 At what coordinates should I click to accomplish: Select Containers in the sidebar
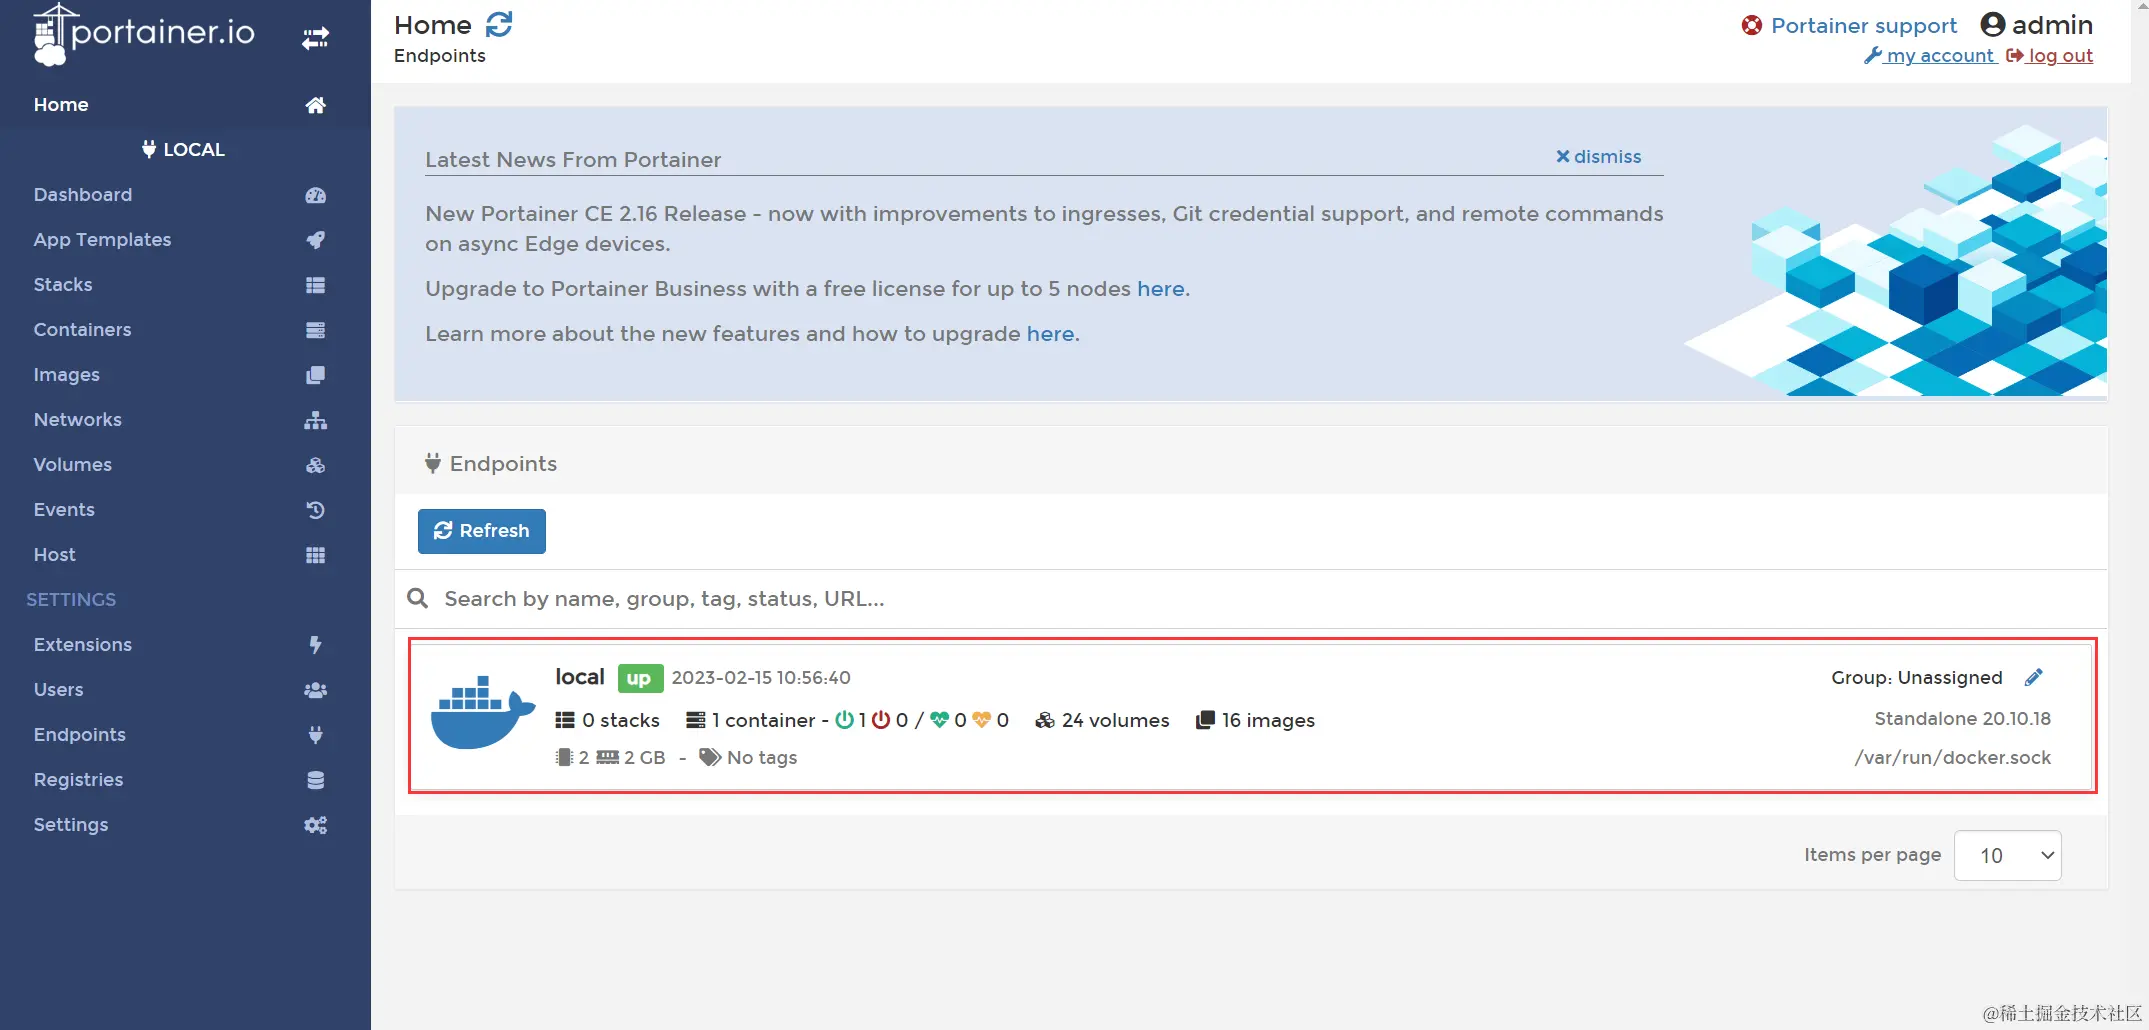[x=82, y=330]
